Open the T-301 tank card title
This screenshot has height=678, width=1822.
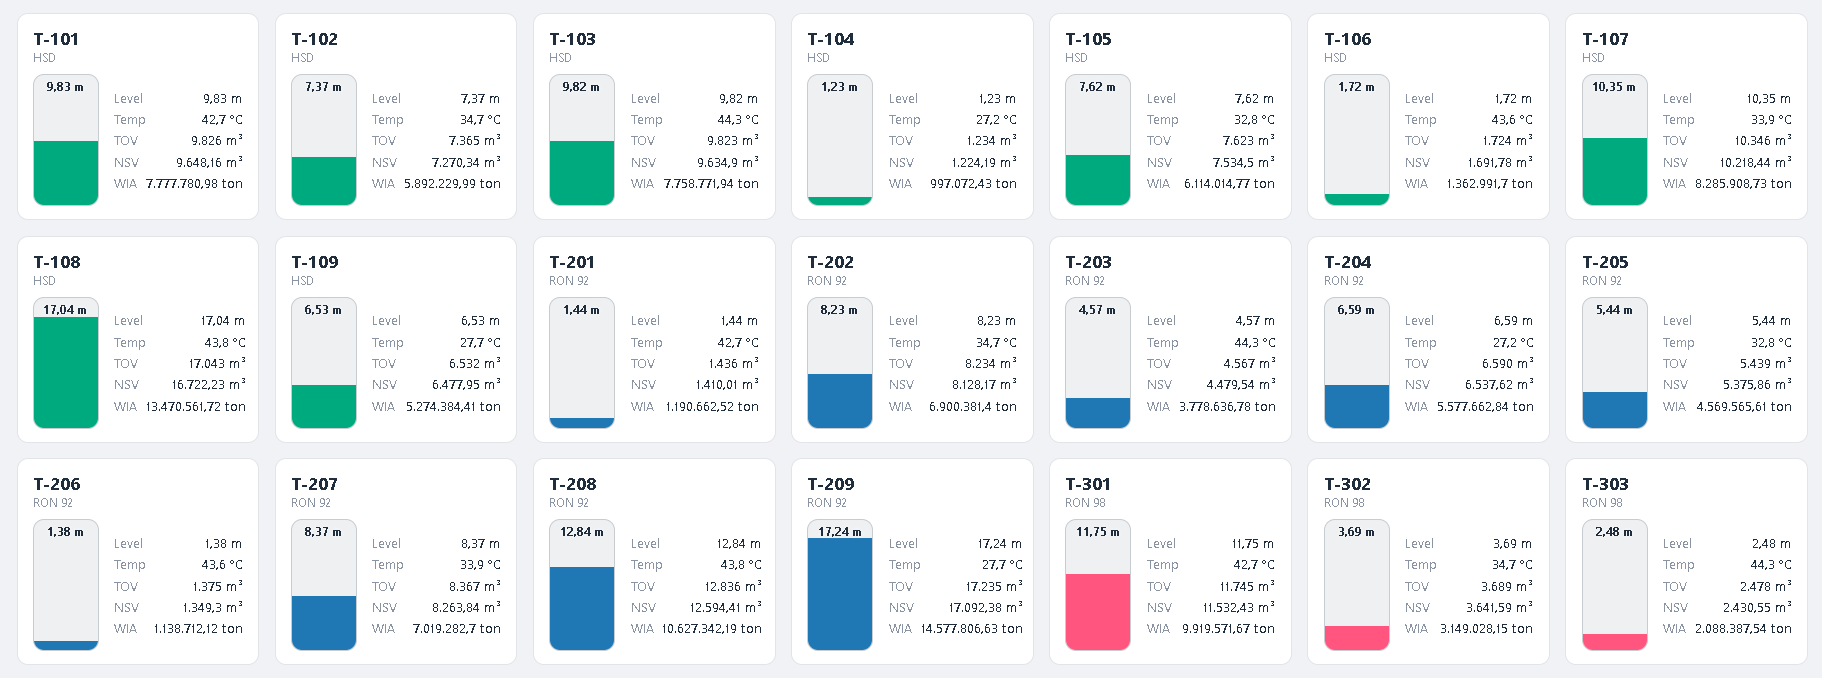coord(1088,484)
